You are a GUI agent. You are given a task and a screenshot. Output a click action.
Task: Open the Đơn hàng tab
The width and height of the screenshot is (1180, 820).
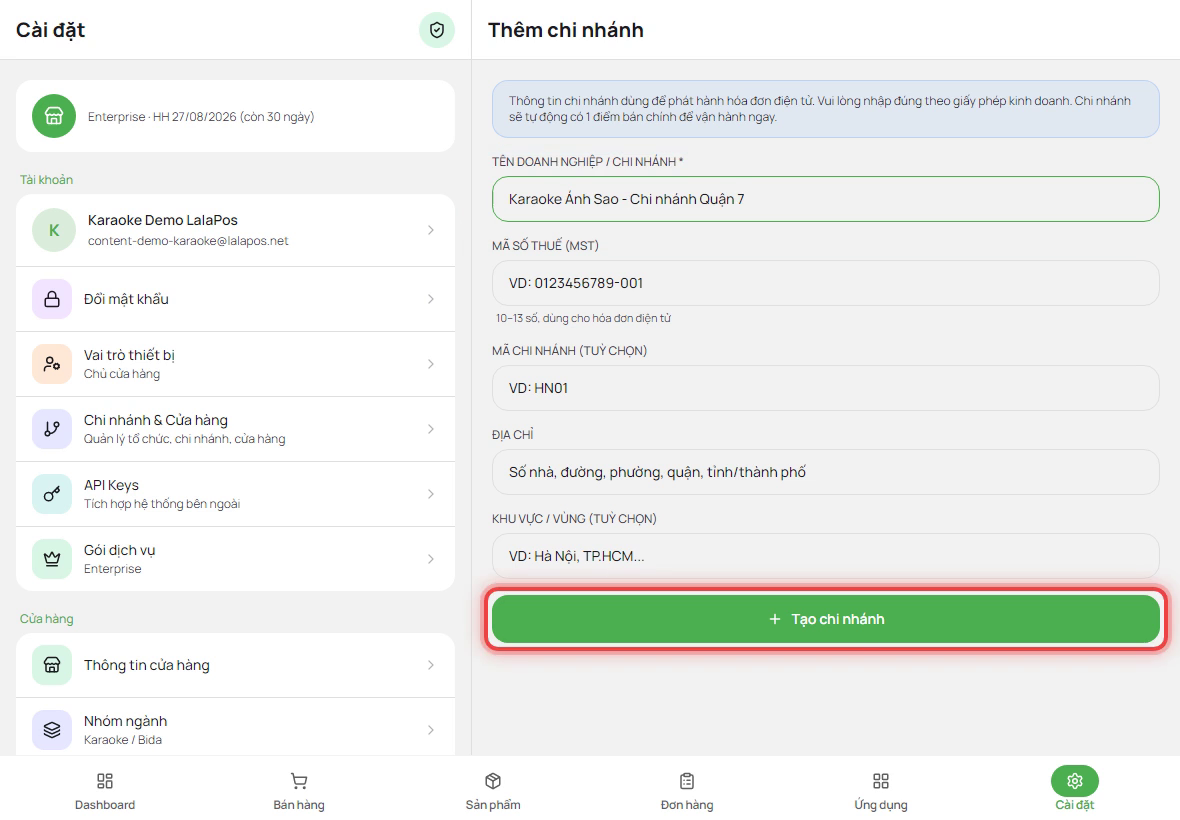point(687,790)
